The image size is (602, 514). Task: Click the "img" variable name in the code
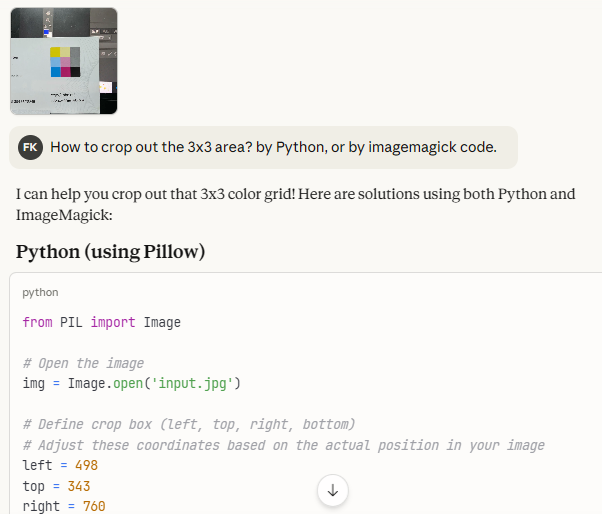(x=33, y=383)
